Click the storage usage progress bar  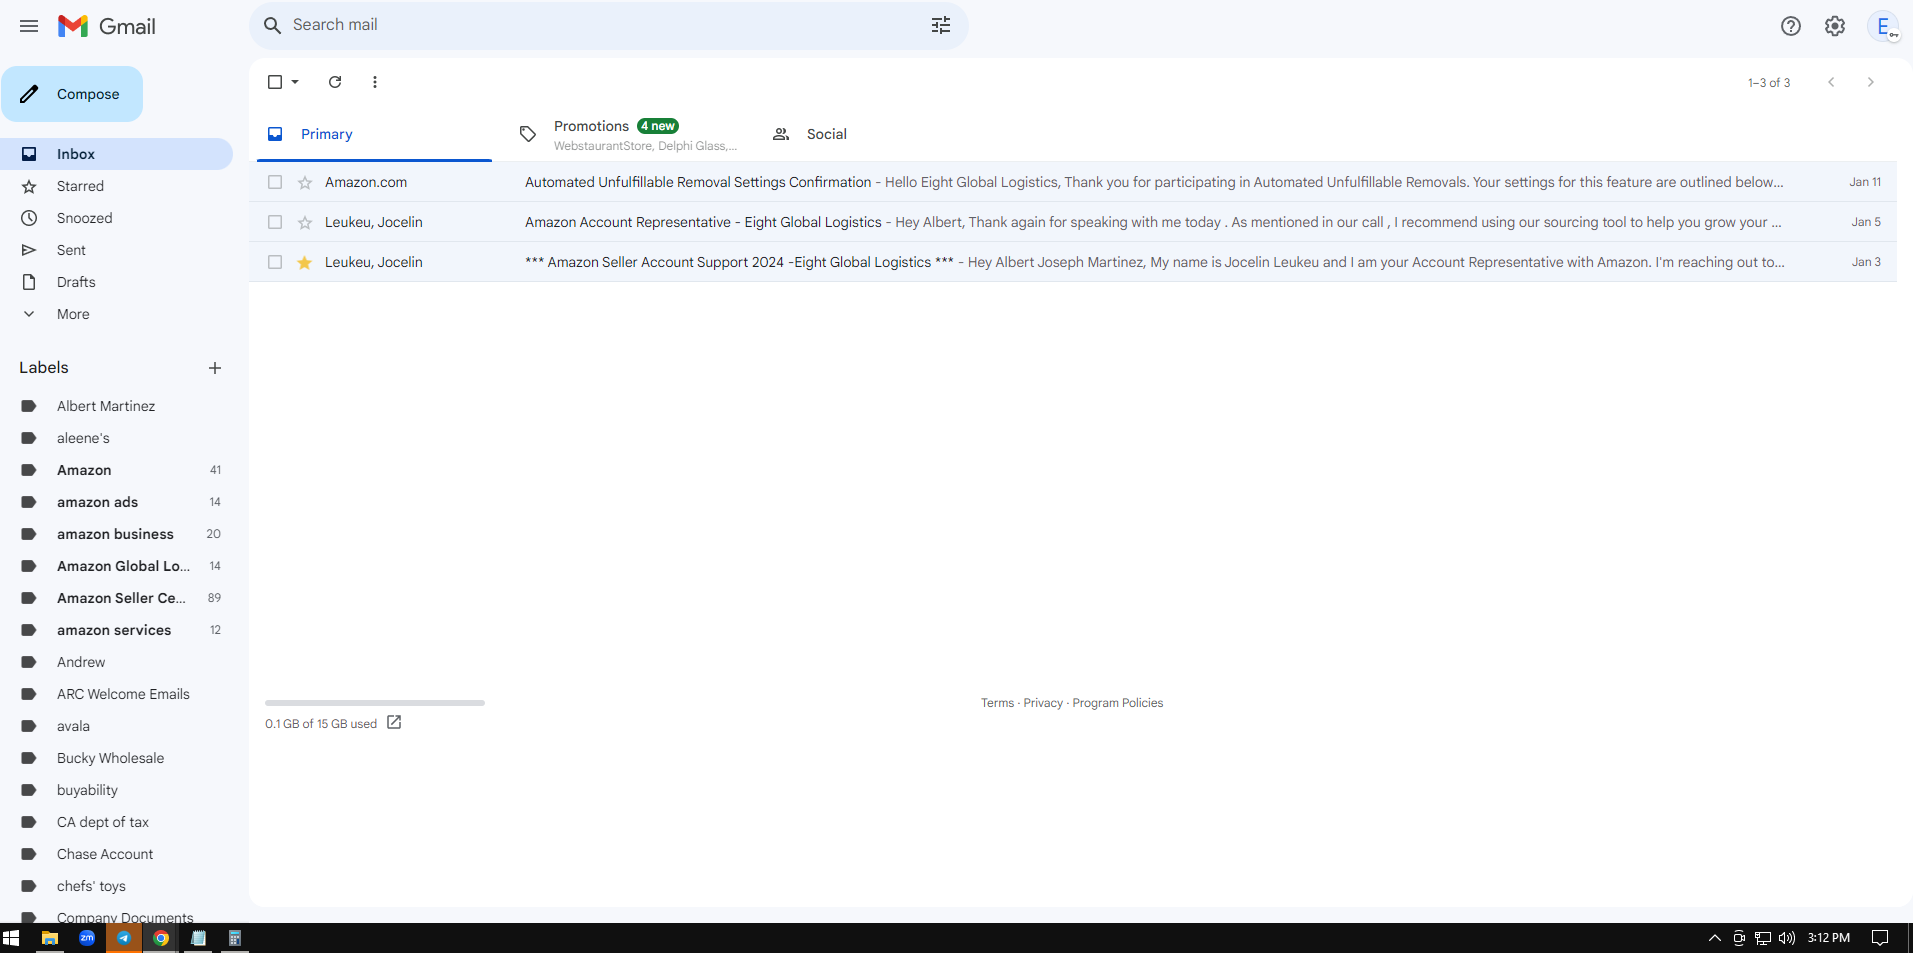(375, 703)
